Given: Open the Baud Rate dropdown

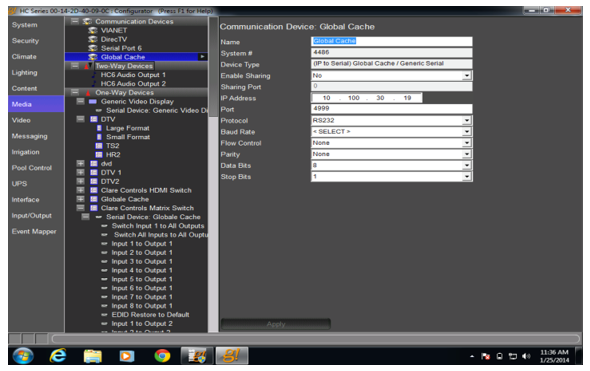Looking at the screenshot, I should [467, 132].
